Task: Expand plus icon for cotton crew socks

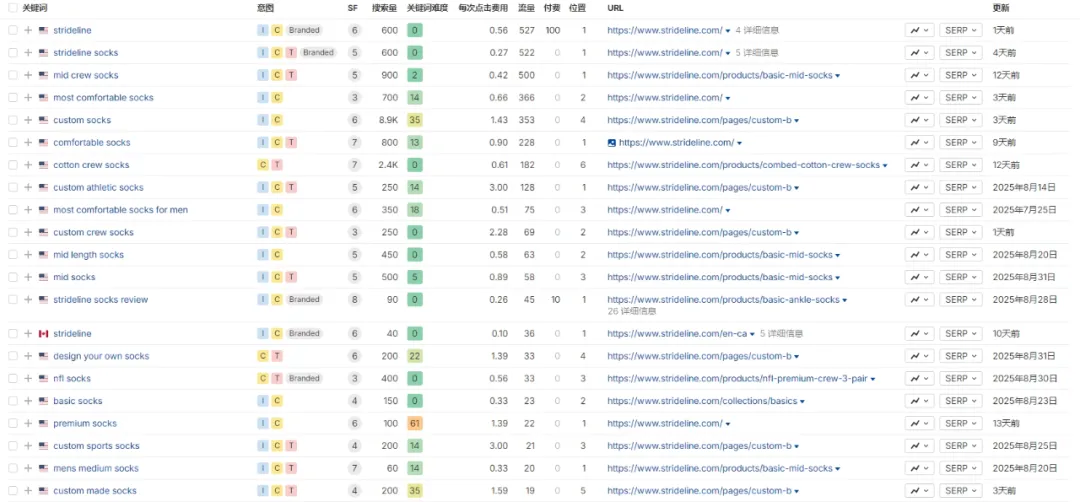Action: (28, 165)
